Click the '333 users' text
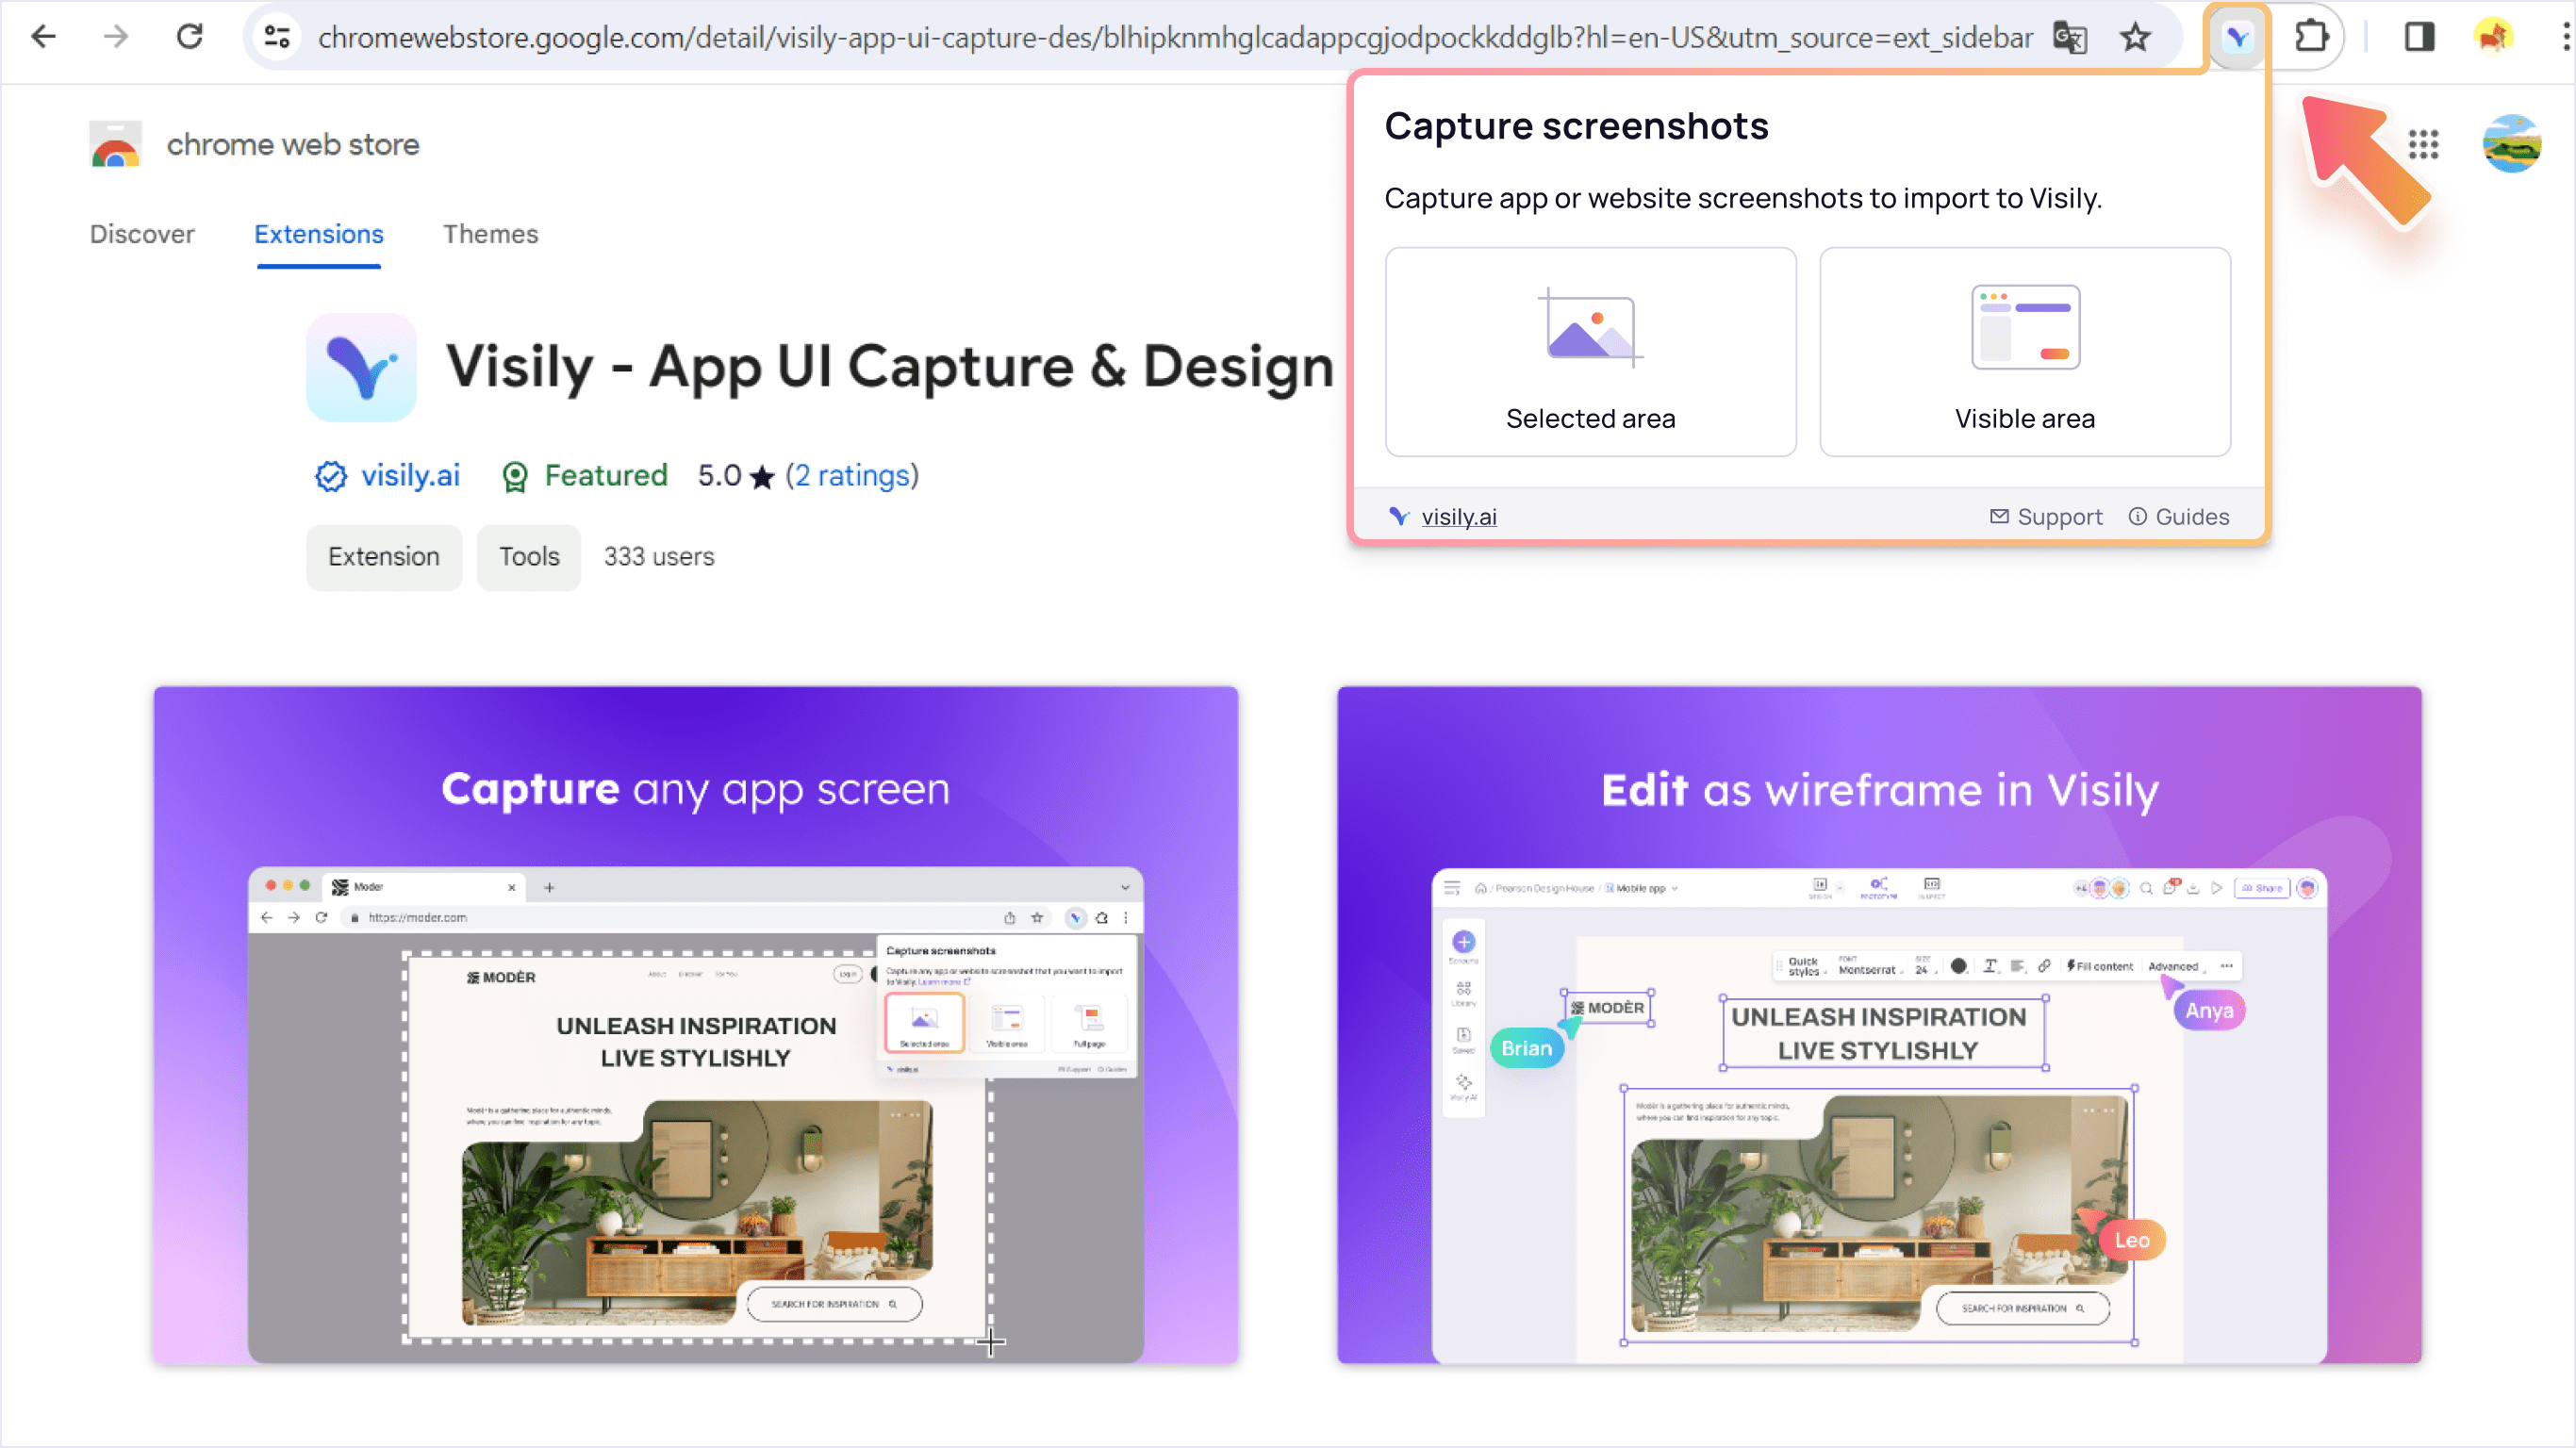Screen dimensions: 2576x1448 (659, 557)
